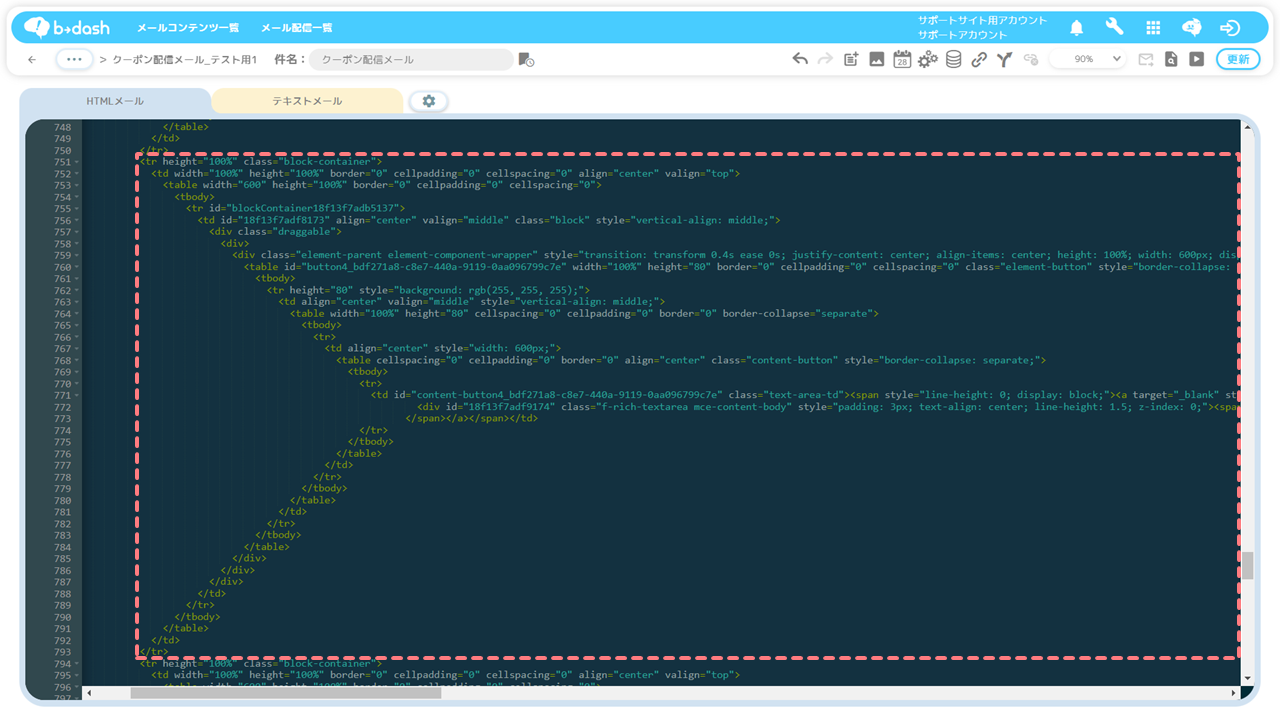Open the 90% zoom dropdown

tap(1089, 59)
